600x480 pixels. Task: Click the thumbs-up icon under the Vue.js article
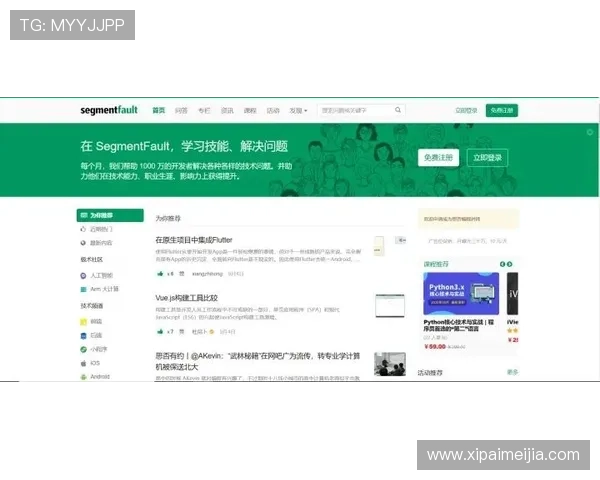[160, 331]
